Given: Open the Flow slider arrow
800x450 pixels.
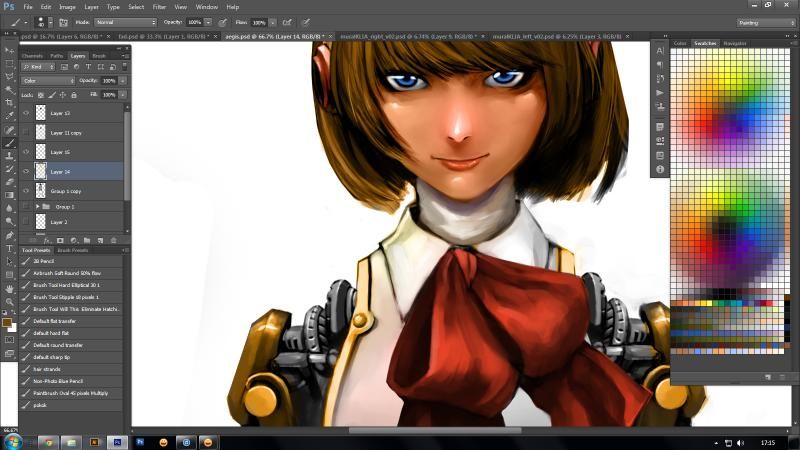Looking at the screenshot, I should pos(273,22).
